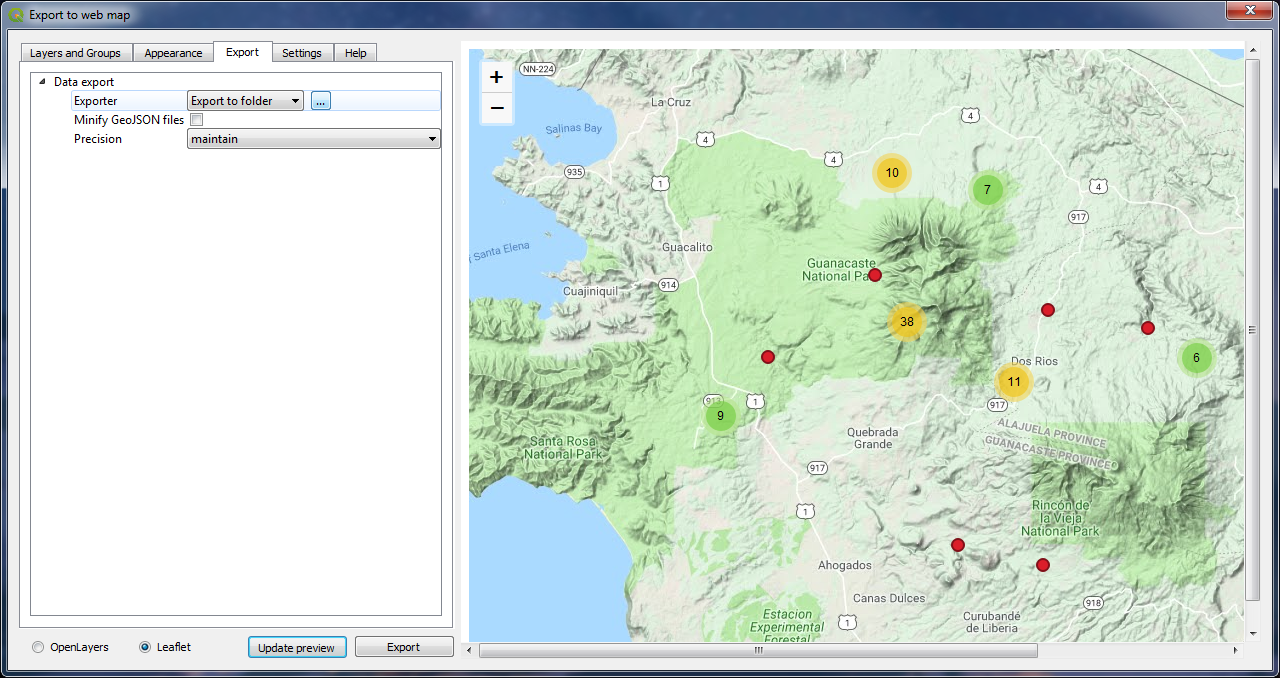
Task: Click the Rincón de la Vieja National Park label
Action: click(x=1061, y=518)
